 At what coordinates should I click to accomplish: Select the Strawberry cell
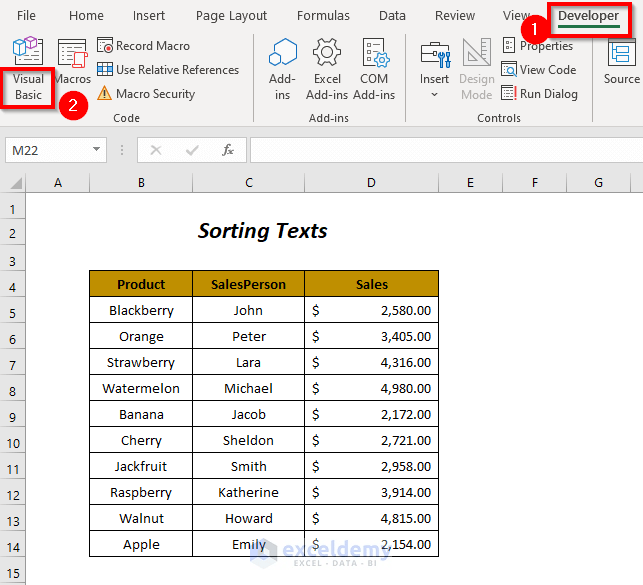(x=141, y=362)
